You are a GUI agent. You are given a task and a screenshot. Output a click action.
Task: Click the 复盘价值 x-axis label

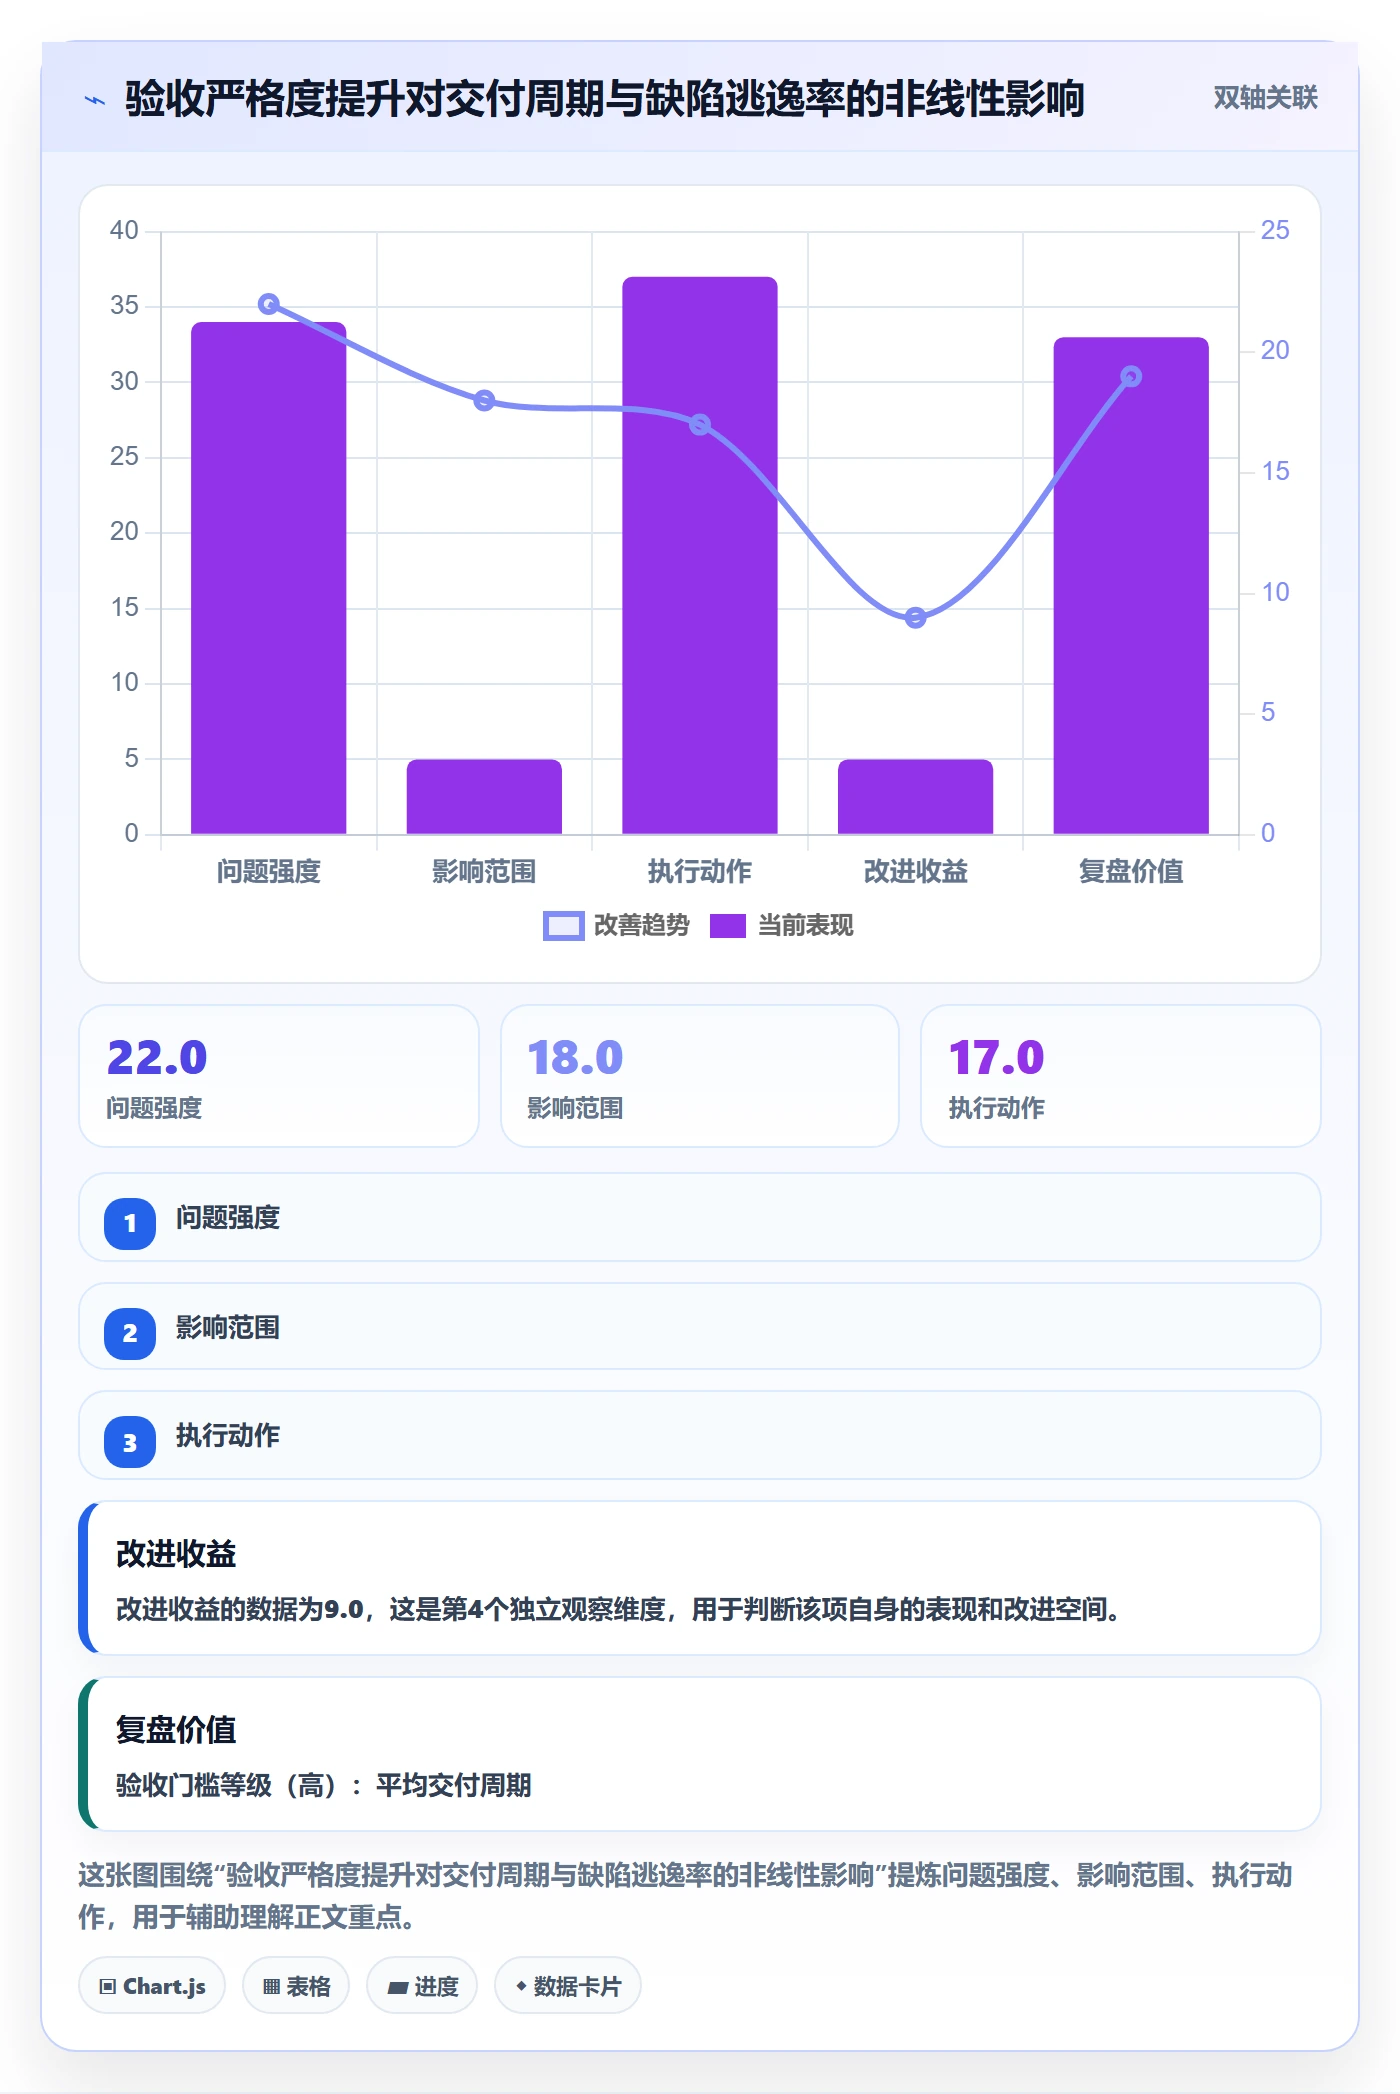tap(1131, 872)
